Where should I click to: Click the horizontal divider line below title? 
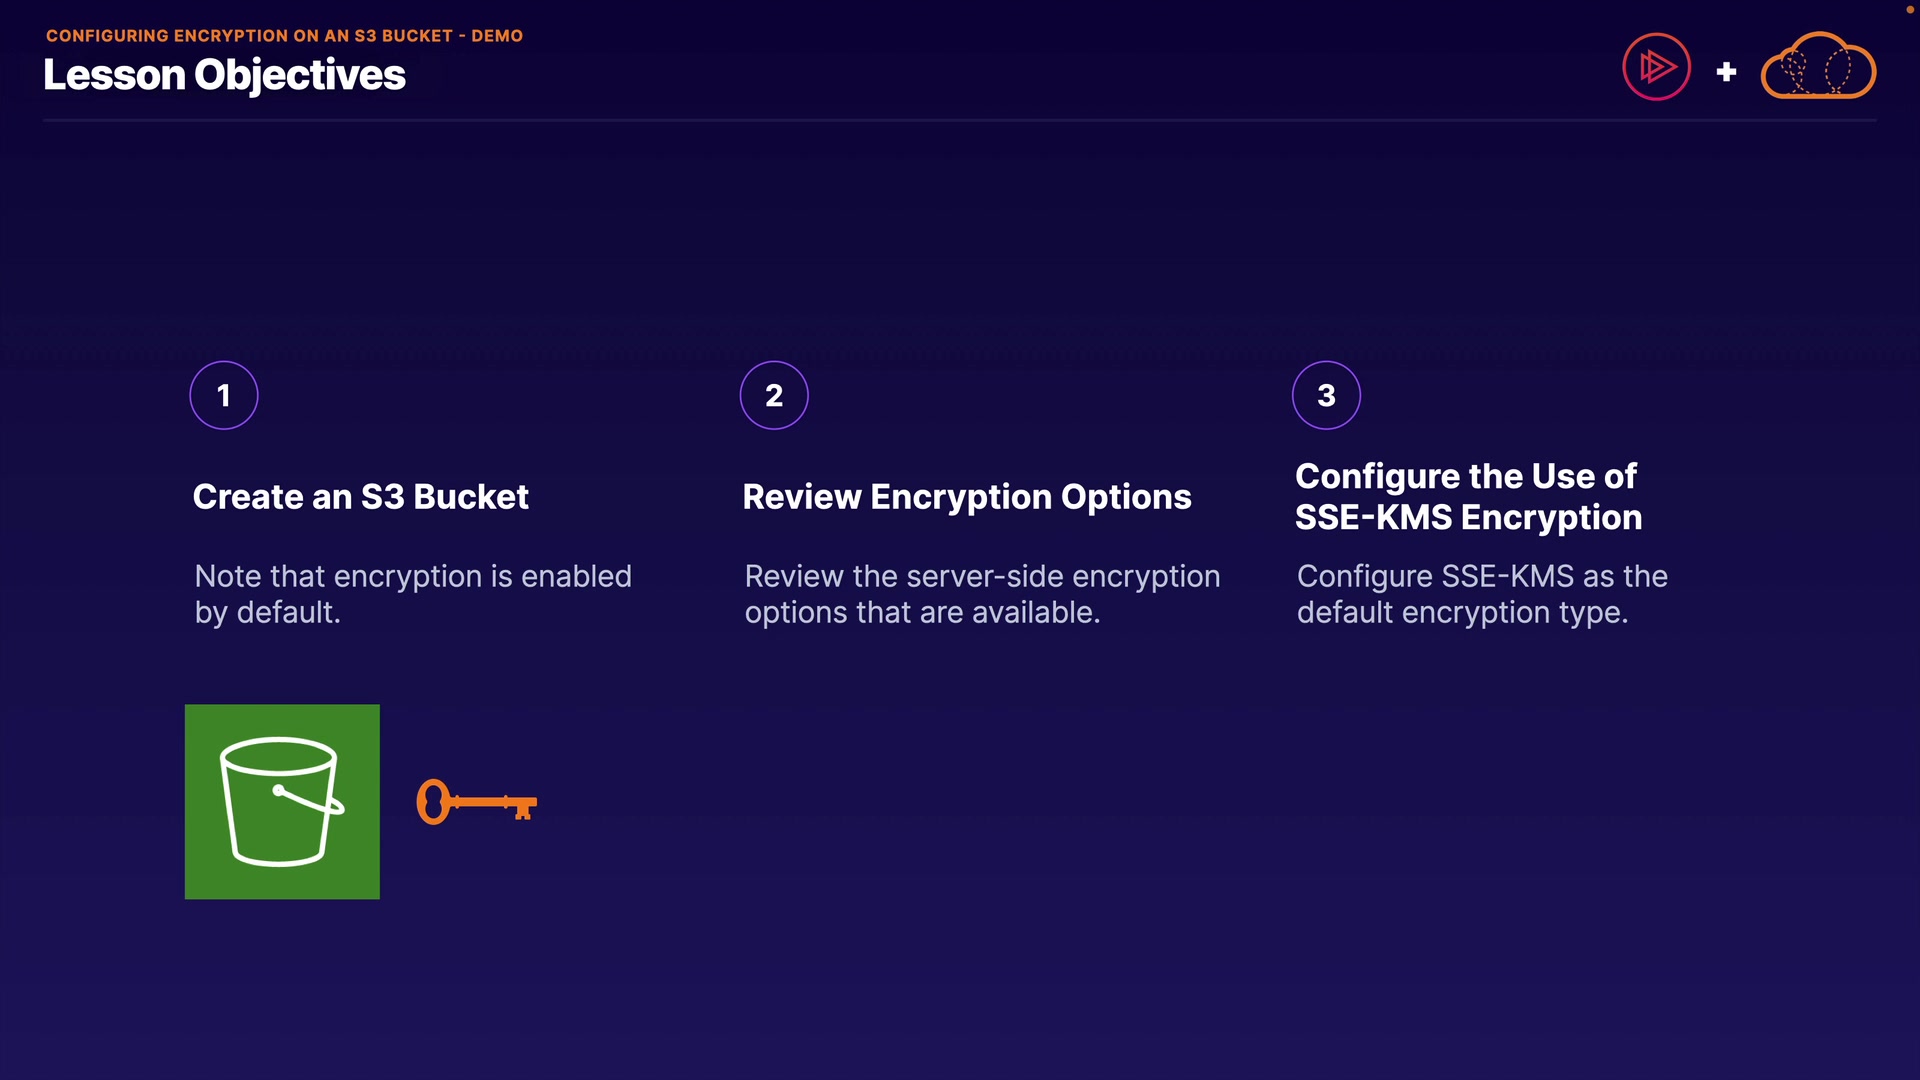tap(960, 120)
